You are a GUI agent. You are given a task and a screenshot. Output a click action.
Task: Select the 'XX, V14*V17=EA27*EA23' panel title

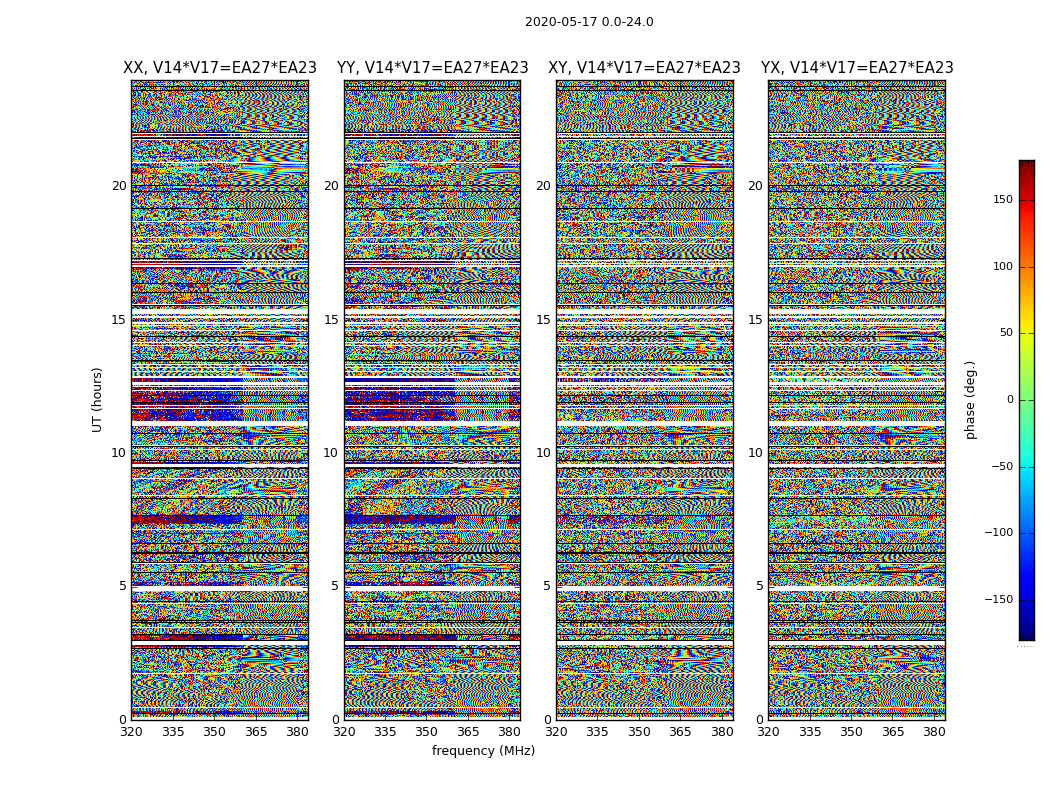220,68
